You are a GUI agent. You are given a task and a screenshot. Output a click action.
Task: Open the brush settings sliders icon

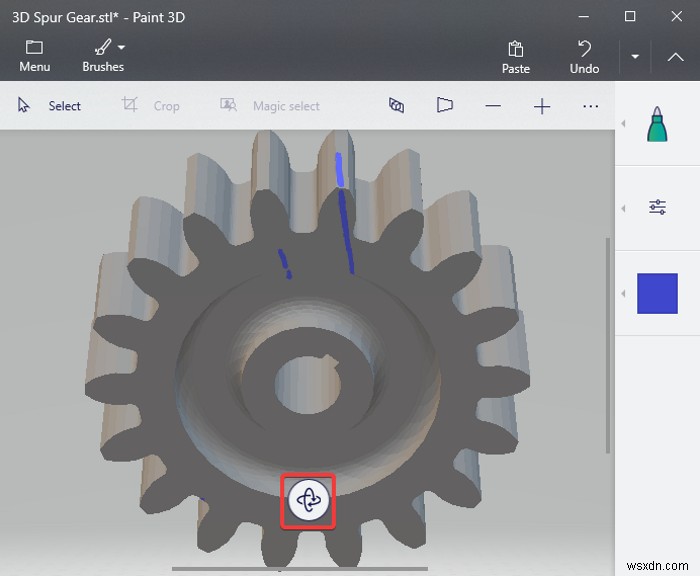point(657,207)
